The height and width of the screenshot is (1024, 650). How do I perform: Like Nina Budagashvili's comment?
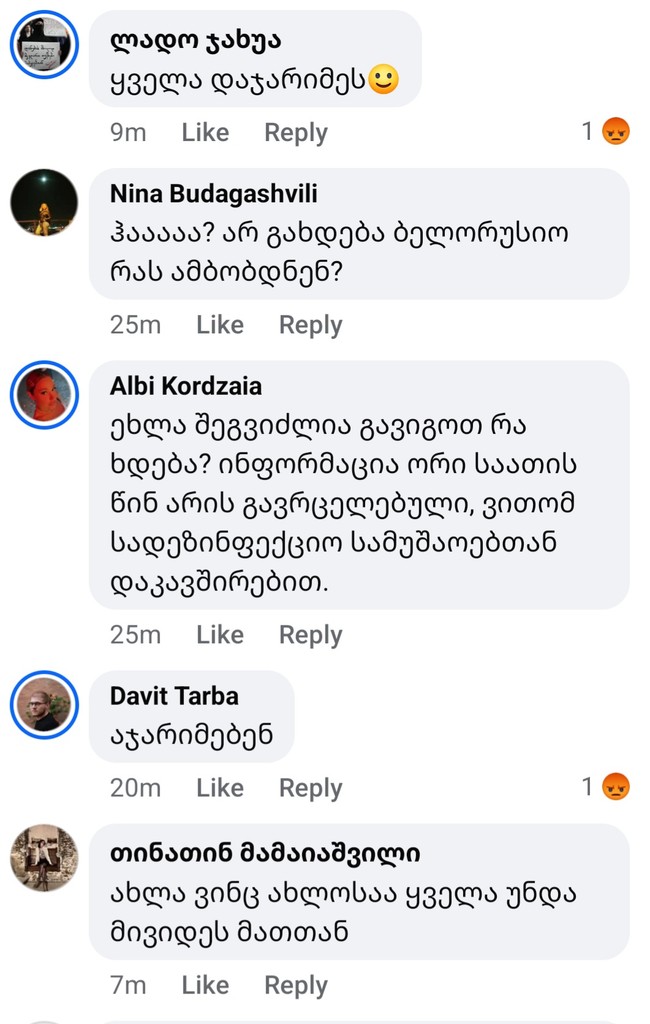point(220,325)
